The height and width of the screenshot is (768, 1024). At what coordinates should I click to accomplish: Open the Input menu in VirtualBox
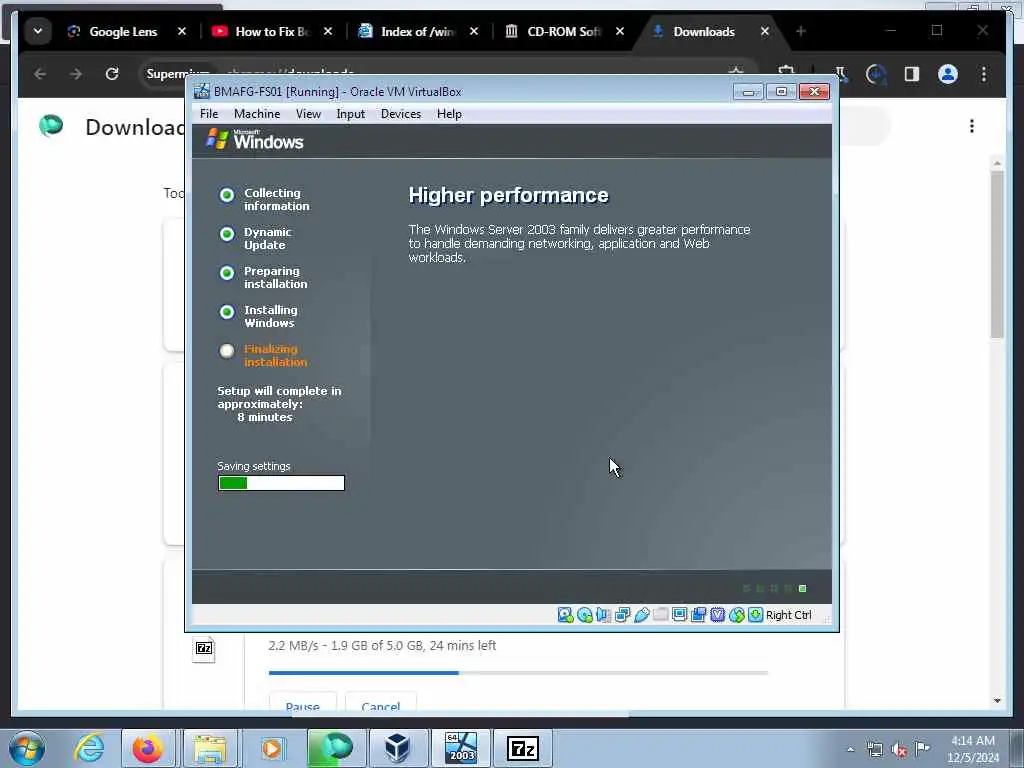pos(351,114)
